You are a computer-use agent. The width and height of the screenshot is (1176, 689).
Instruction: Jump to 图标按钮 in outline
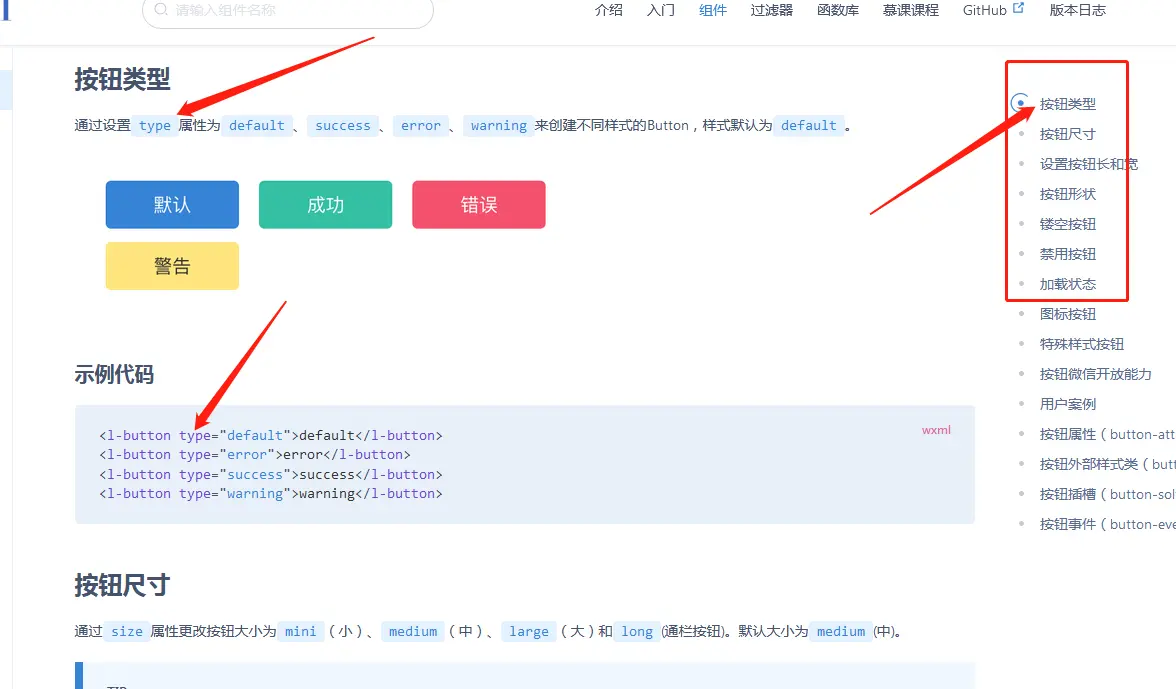1067,314
